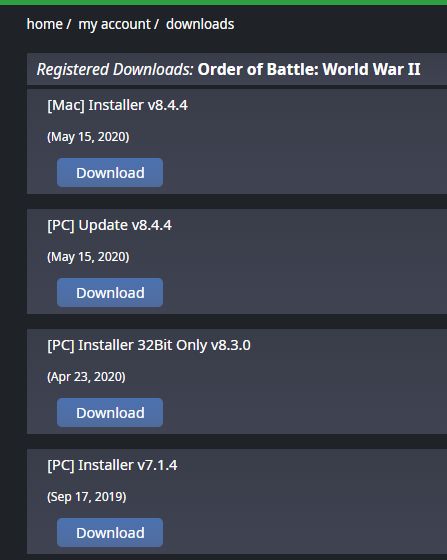Download the PC Installer v7.1.4

pos(110,532)
